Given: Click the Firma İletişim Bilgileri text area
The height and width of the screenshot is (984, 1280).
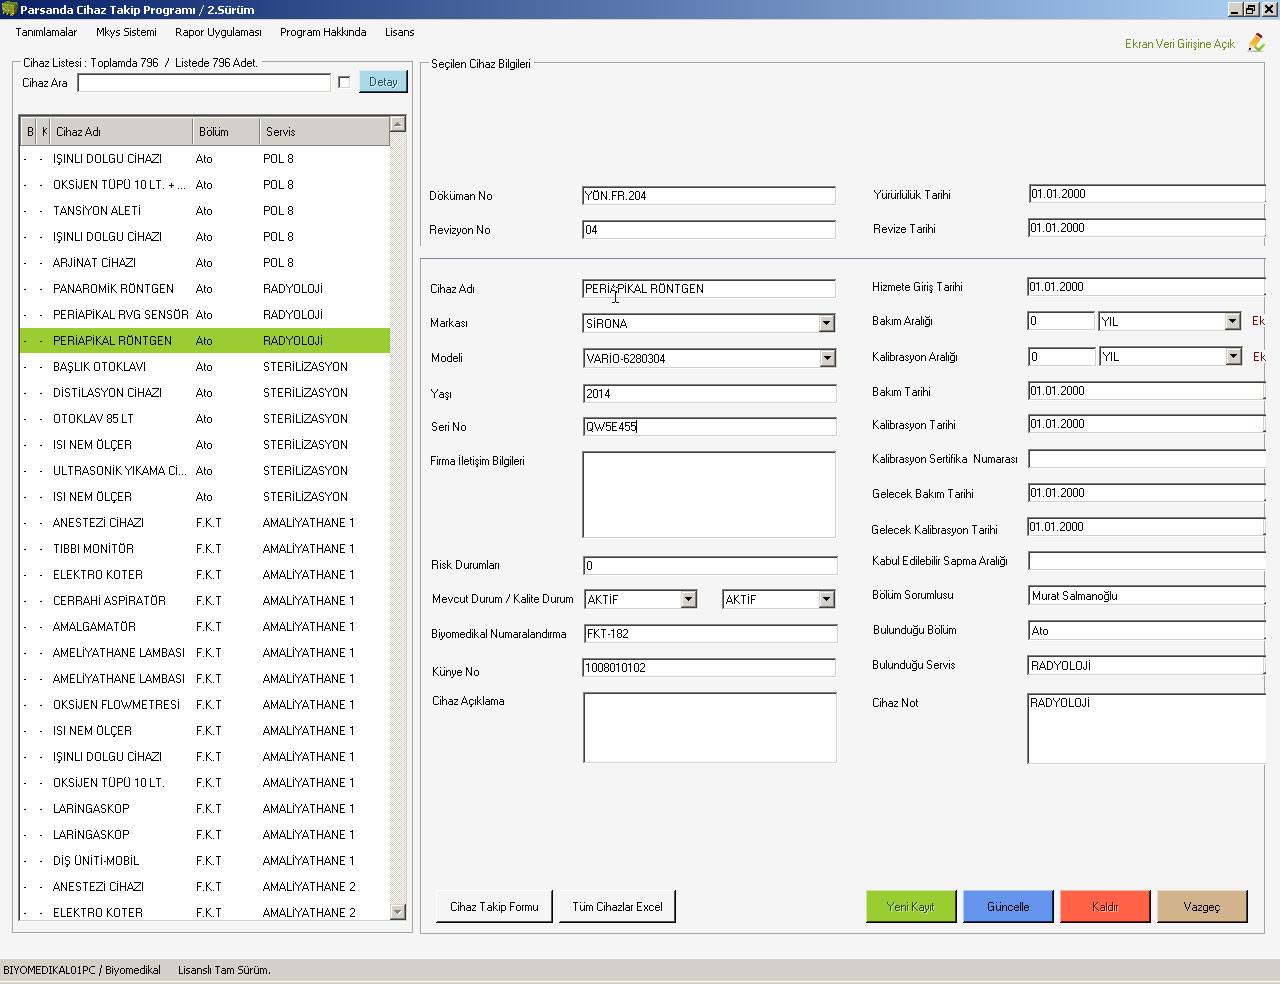Looking at the screenshot, I should coord(709,495).
